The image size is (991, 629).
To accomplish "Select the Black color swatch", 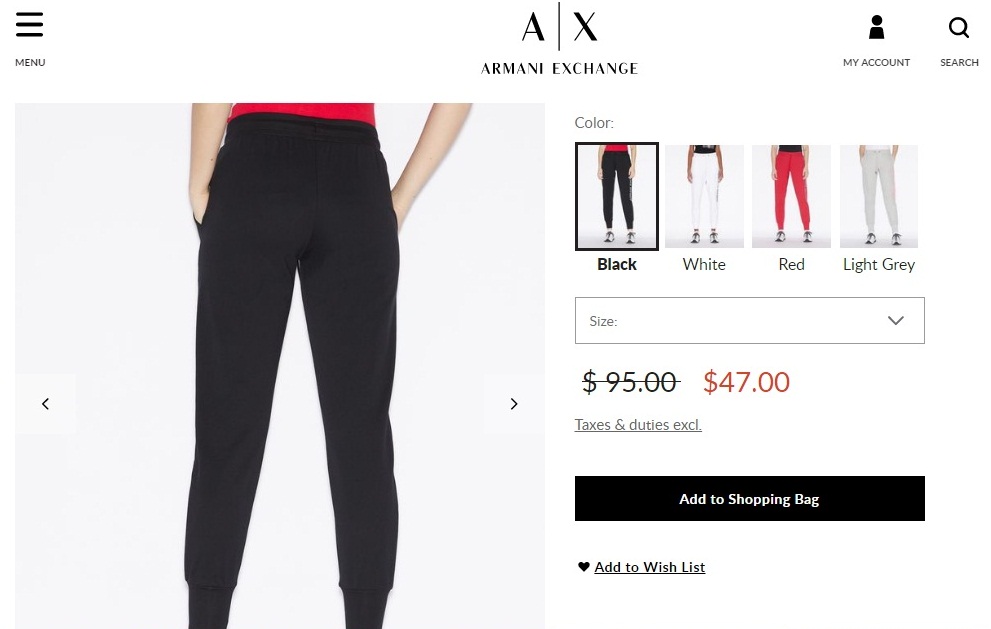I will (x=617, y=196).
